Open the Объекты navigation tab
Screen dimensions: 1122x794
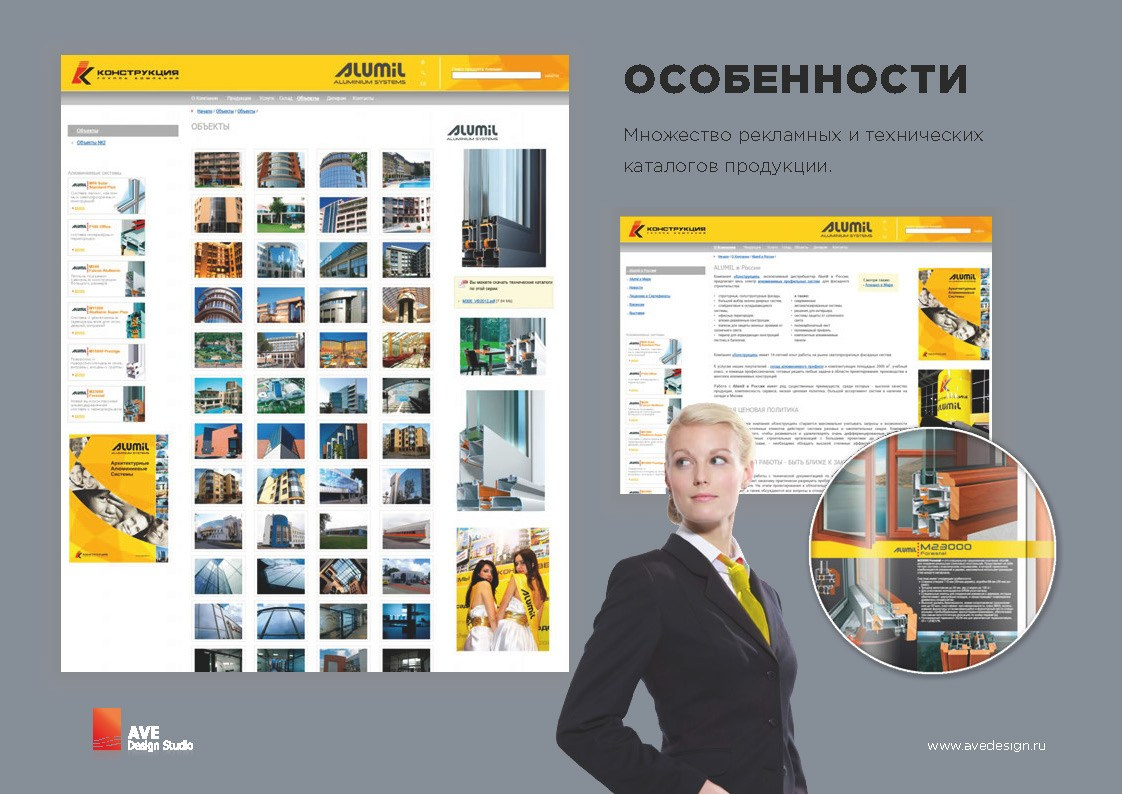[308, 97]
